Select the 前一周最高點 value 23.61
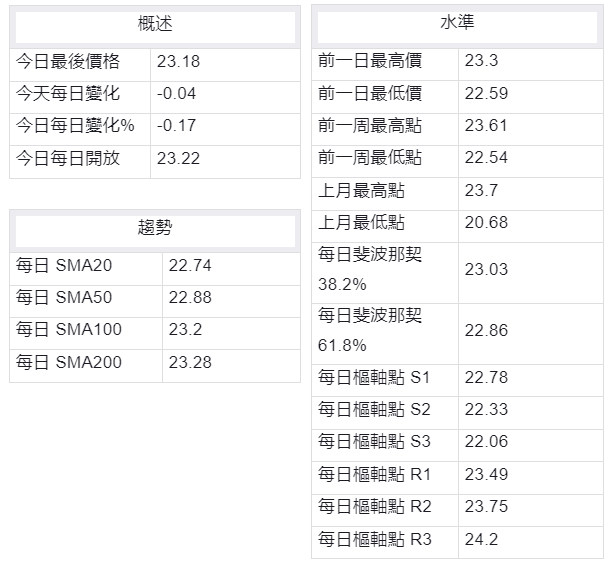The image size is (610, 565). click(x=486, y=126)
